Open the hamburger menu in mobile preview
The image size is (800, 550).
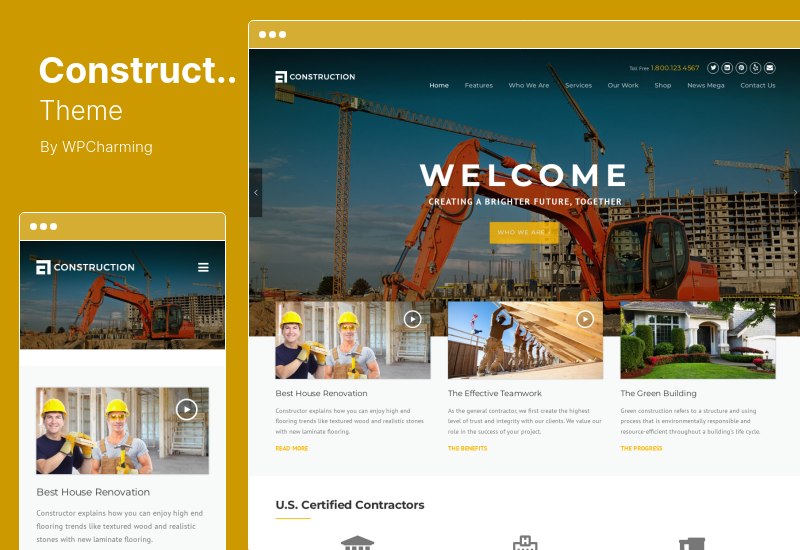coord(203,267)
